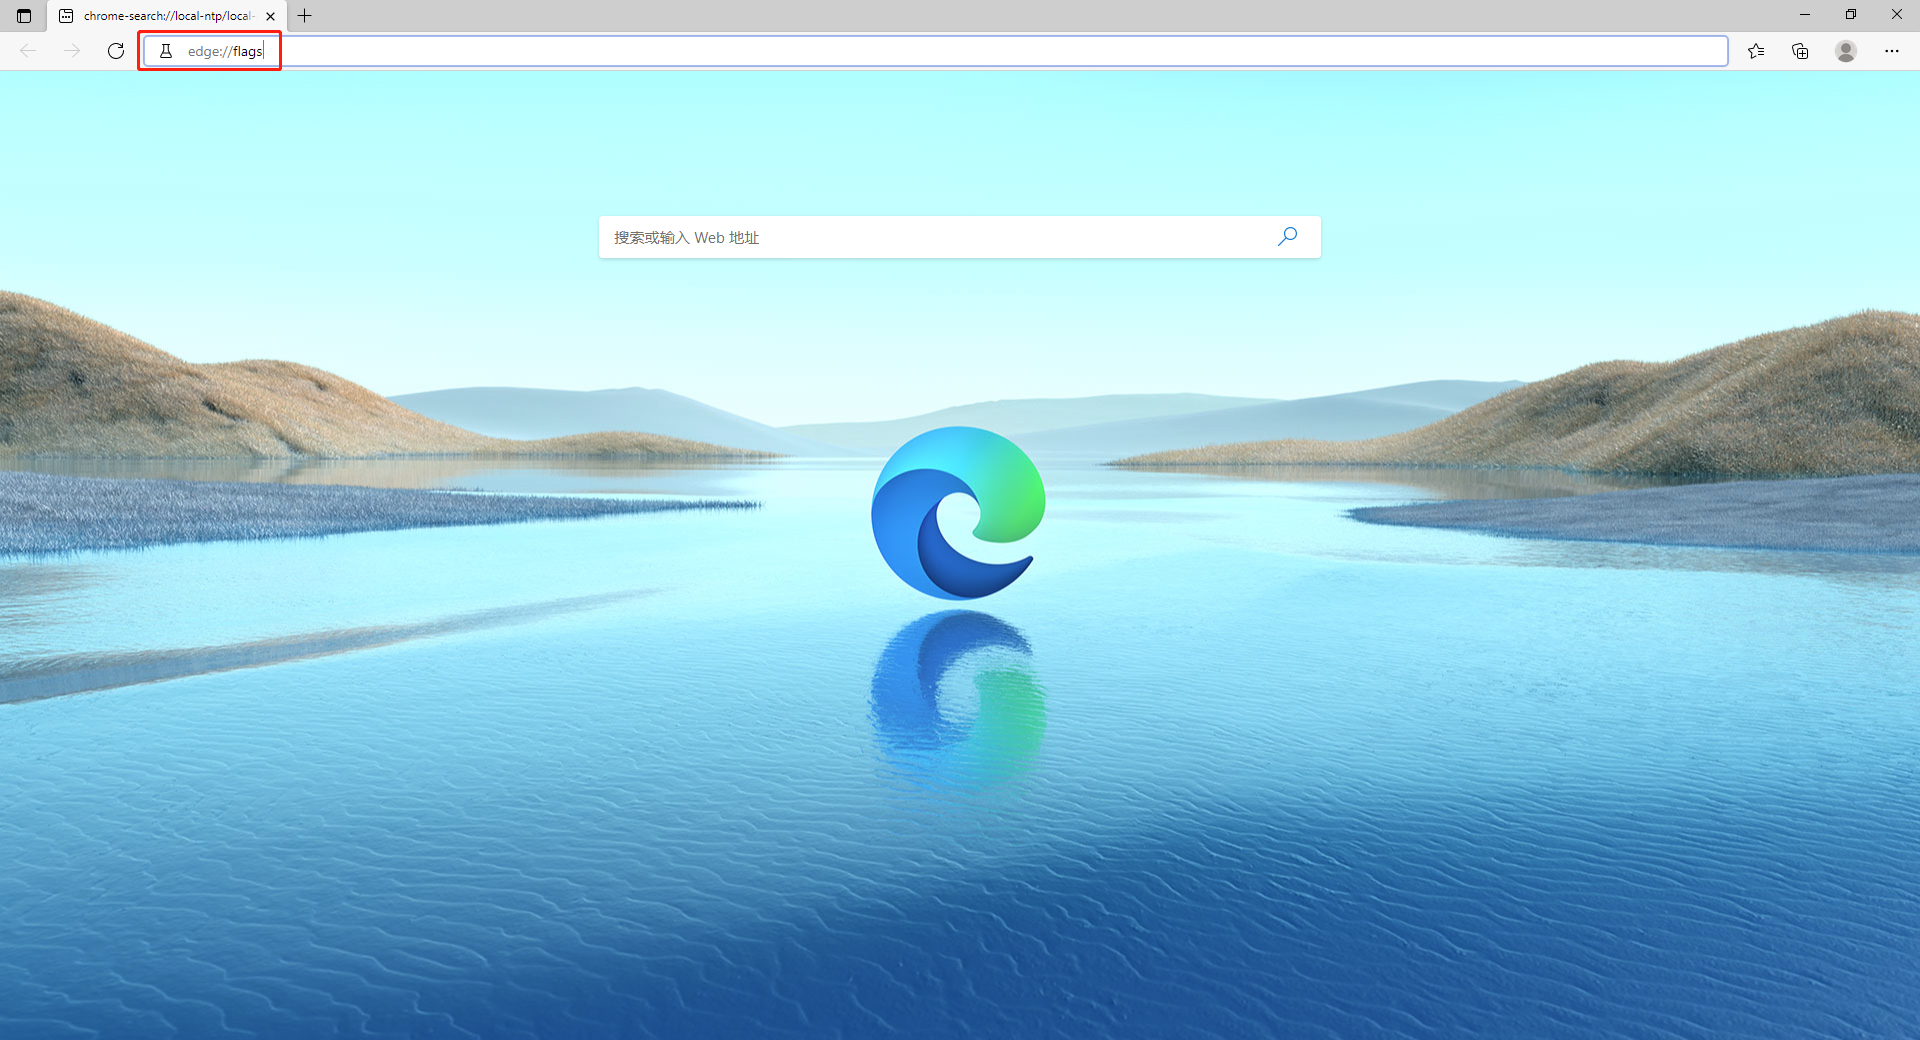Focus the 搜索或输入 Web 地址 search box
Screen dimensions: 1920x1040
tap(900, 237)
